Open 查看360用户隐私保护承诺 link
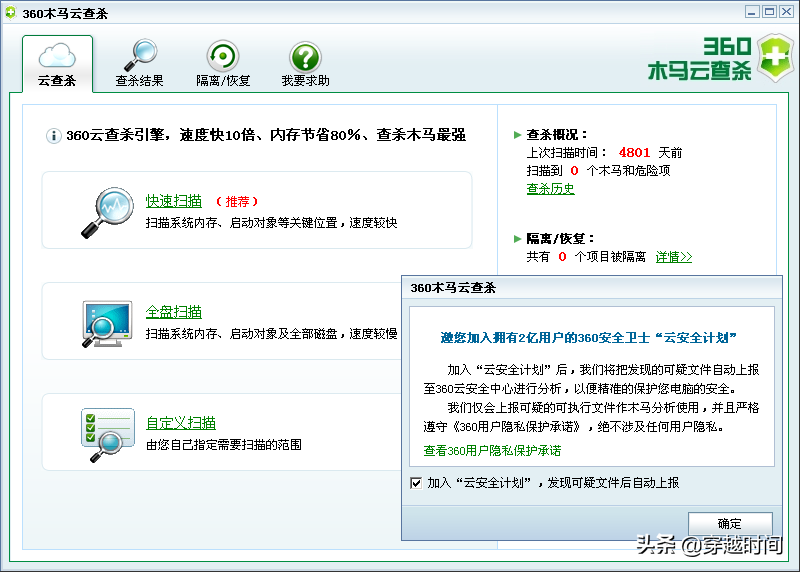The width and height of the screenshot is (800, 572). pyautogui.click(x=492, y=451)
